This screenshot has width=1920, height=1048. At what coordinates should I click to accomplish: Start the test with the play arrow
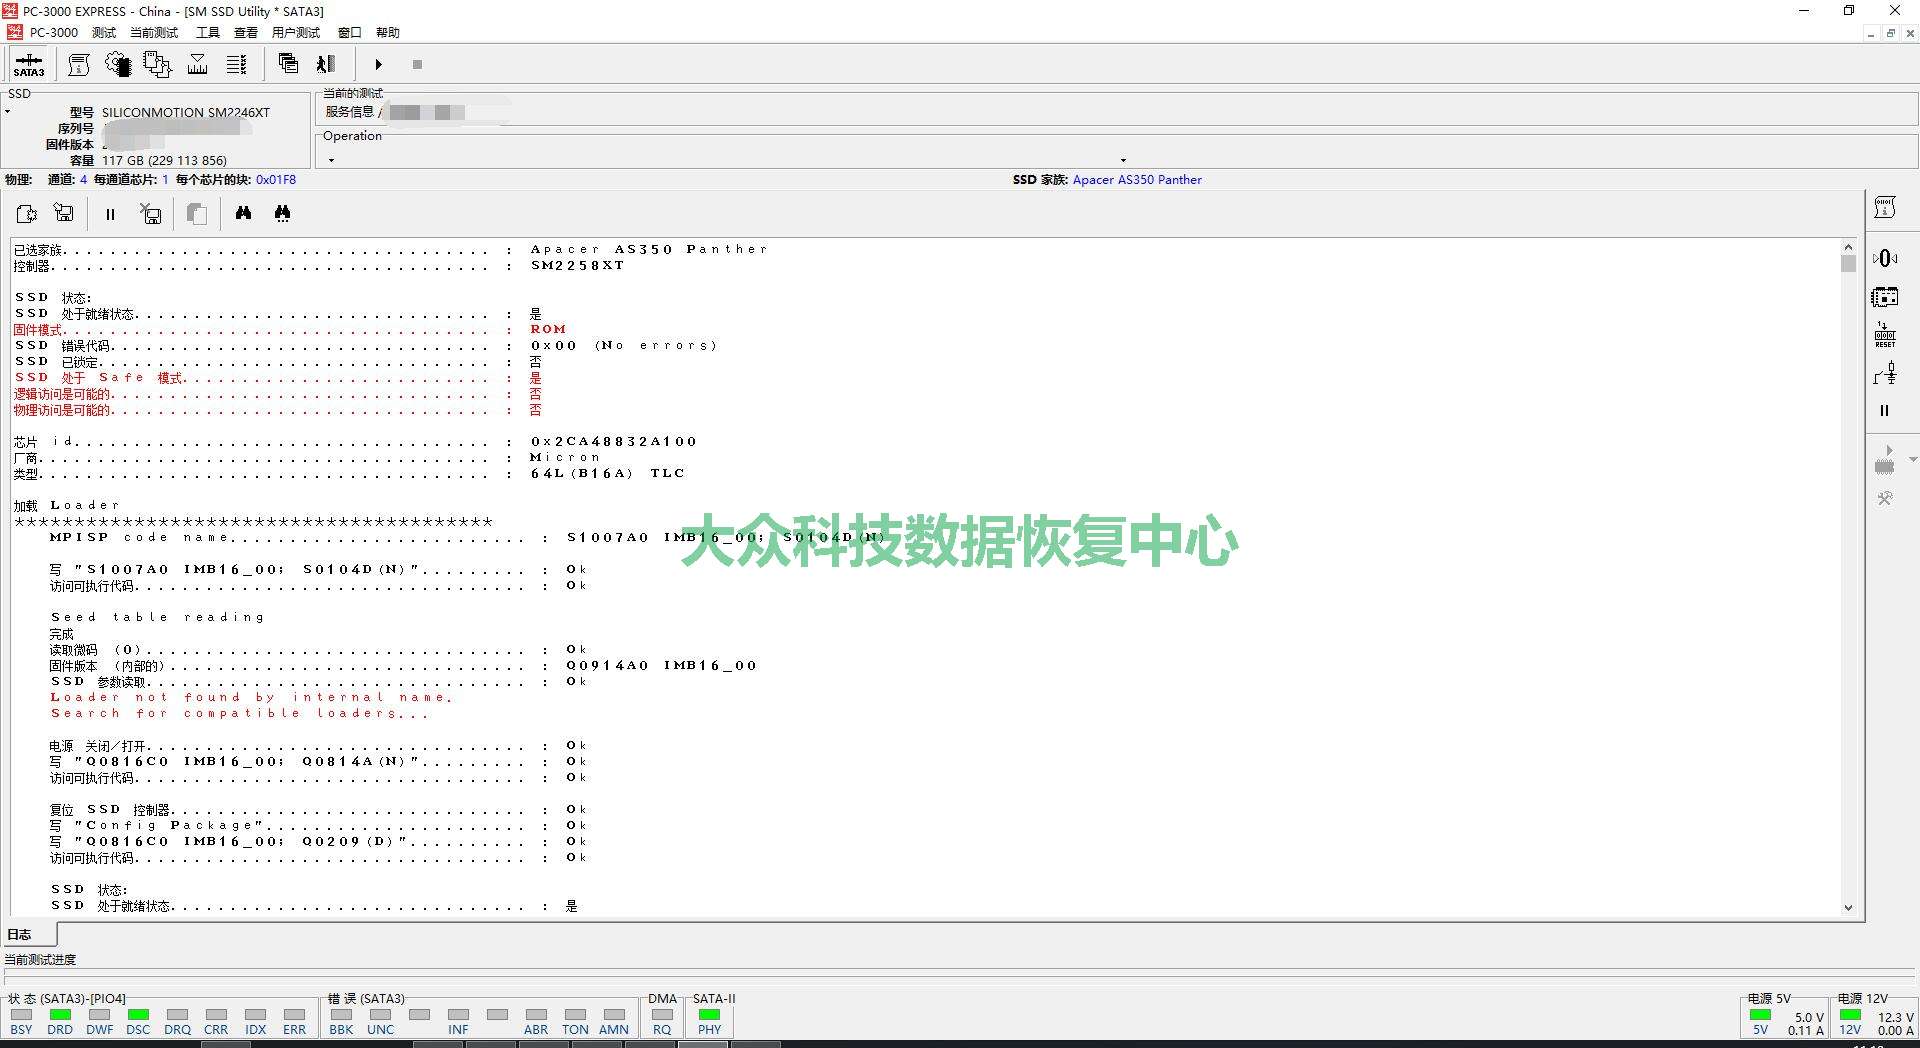pos(378,65)
